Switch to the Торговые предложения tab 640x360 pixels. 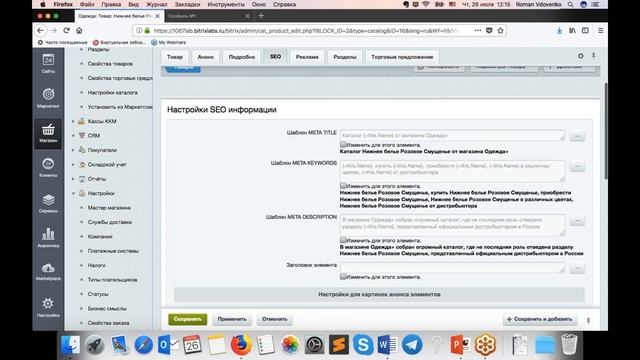pyautogui.click(x=402, y=57)
